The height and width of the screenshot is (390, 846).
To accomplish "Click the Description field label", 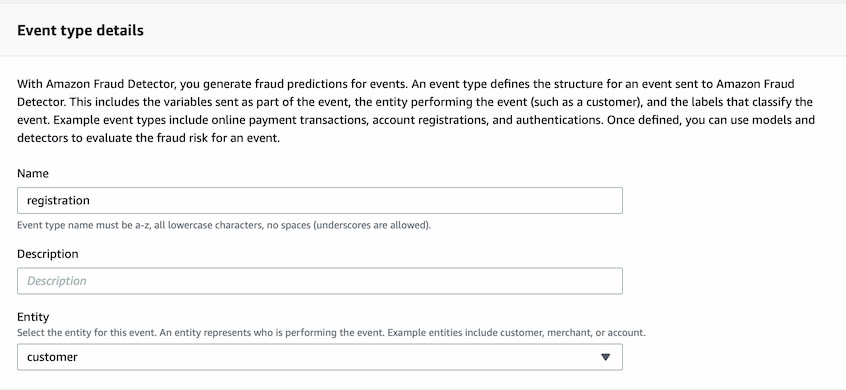I will tap(47, 254).
